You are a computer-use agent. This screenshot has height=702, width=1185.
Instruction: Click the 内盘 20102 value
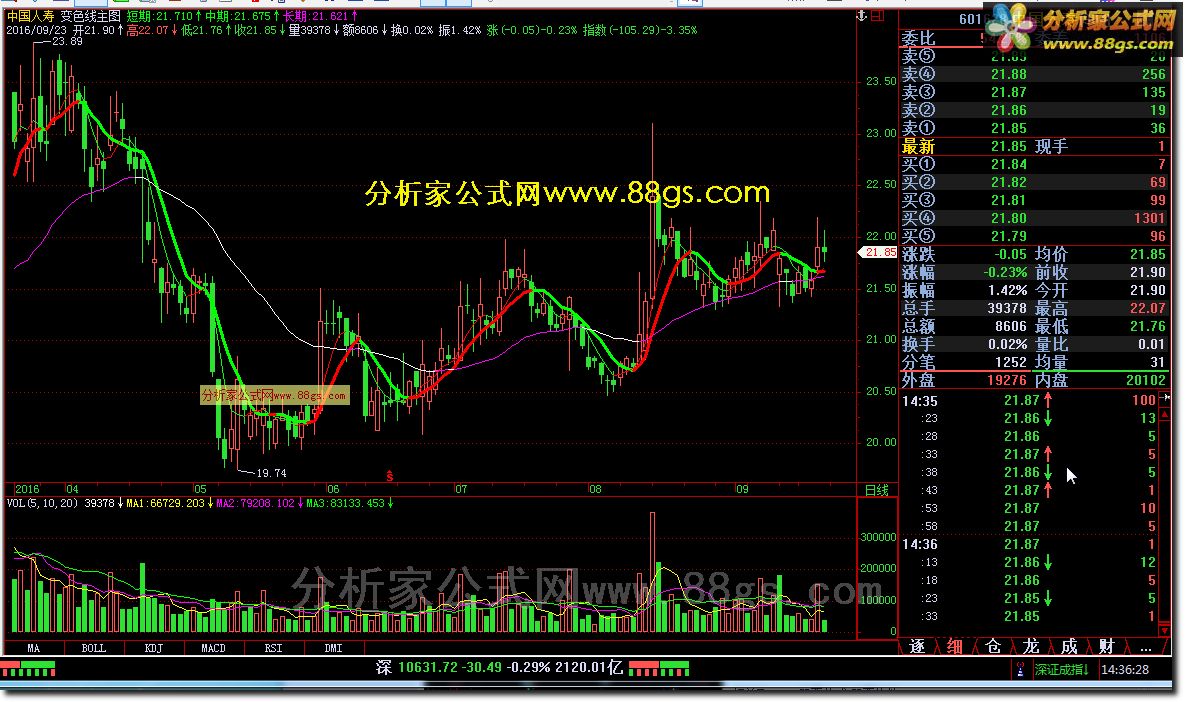1145,380
